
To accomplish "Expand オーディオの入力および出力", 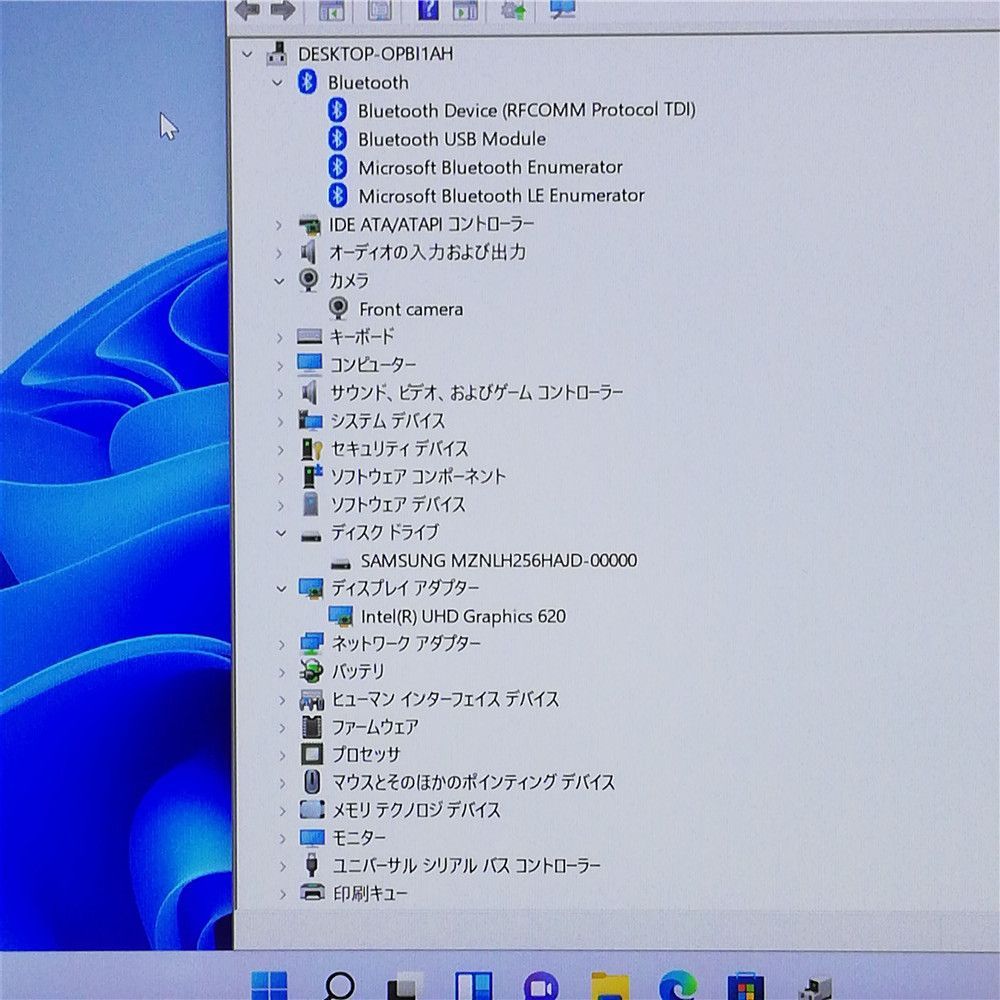I will (279, 253).
